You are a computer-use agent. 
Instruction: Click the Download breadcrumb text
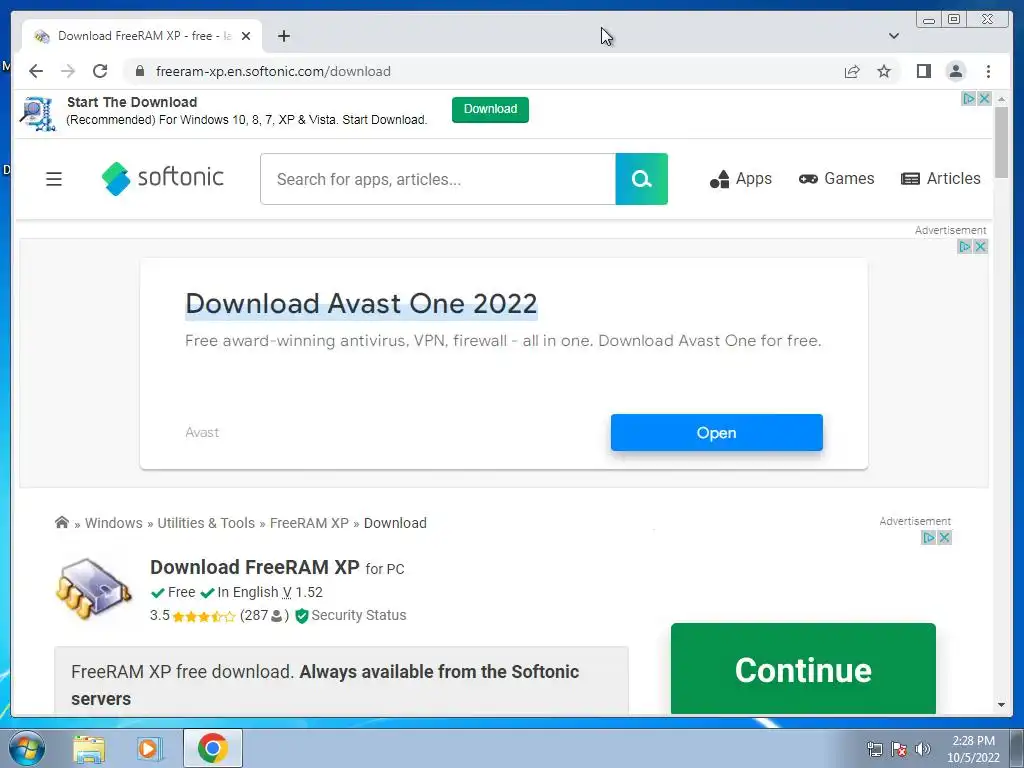[395, 523]
